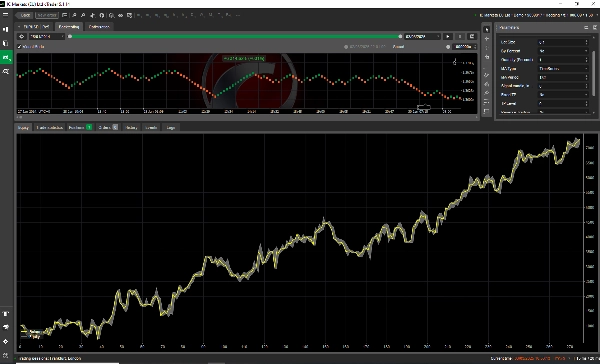Screen dimensions: 600x364
Task: Open the backtest end date dropdown
Action: [x=422, y=36]
